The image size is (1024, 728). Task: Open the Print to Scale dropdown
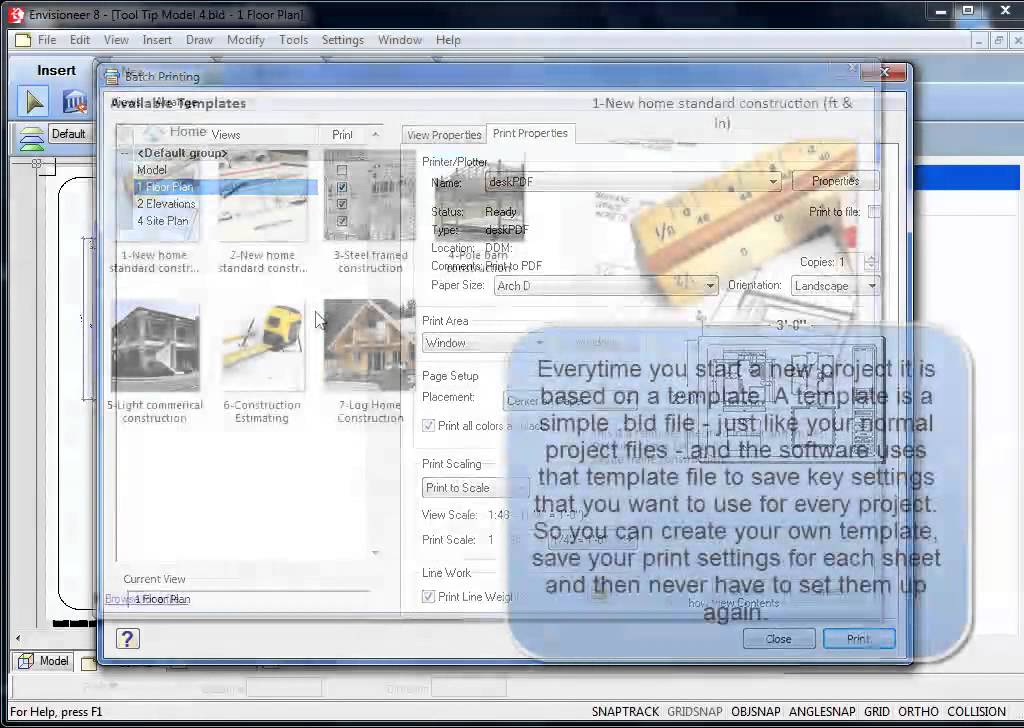[475, 488]
